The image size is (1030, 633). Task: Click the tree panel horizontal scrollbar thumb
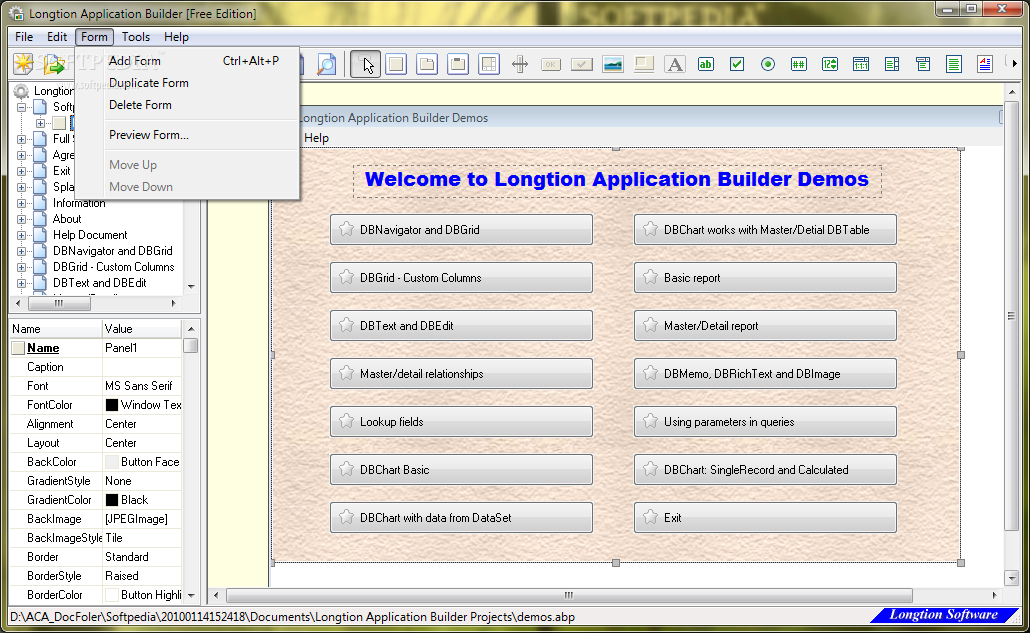point(59,303)
